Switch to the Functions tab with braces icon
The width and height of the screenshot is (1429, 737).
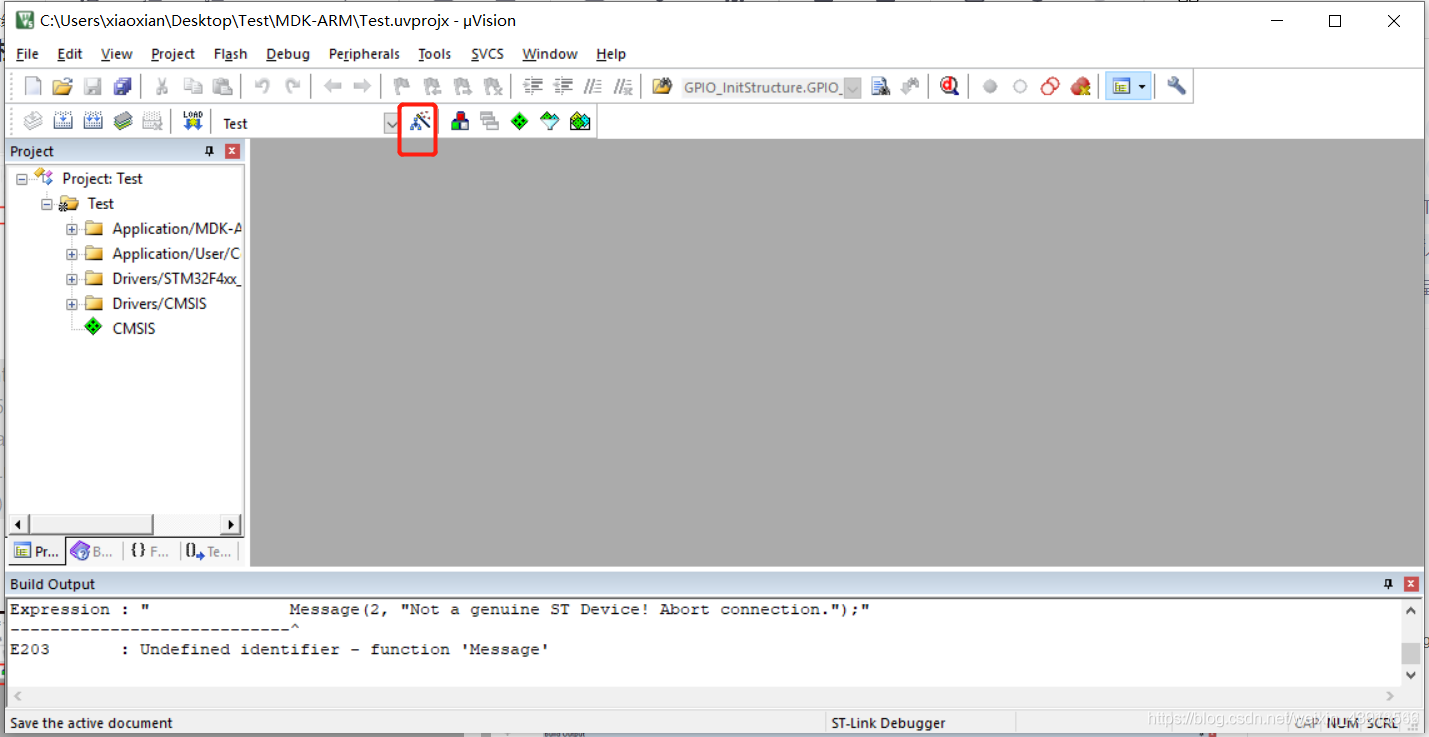pos(150,551)
